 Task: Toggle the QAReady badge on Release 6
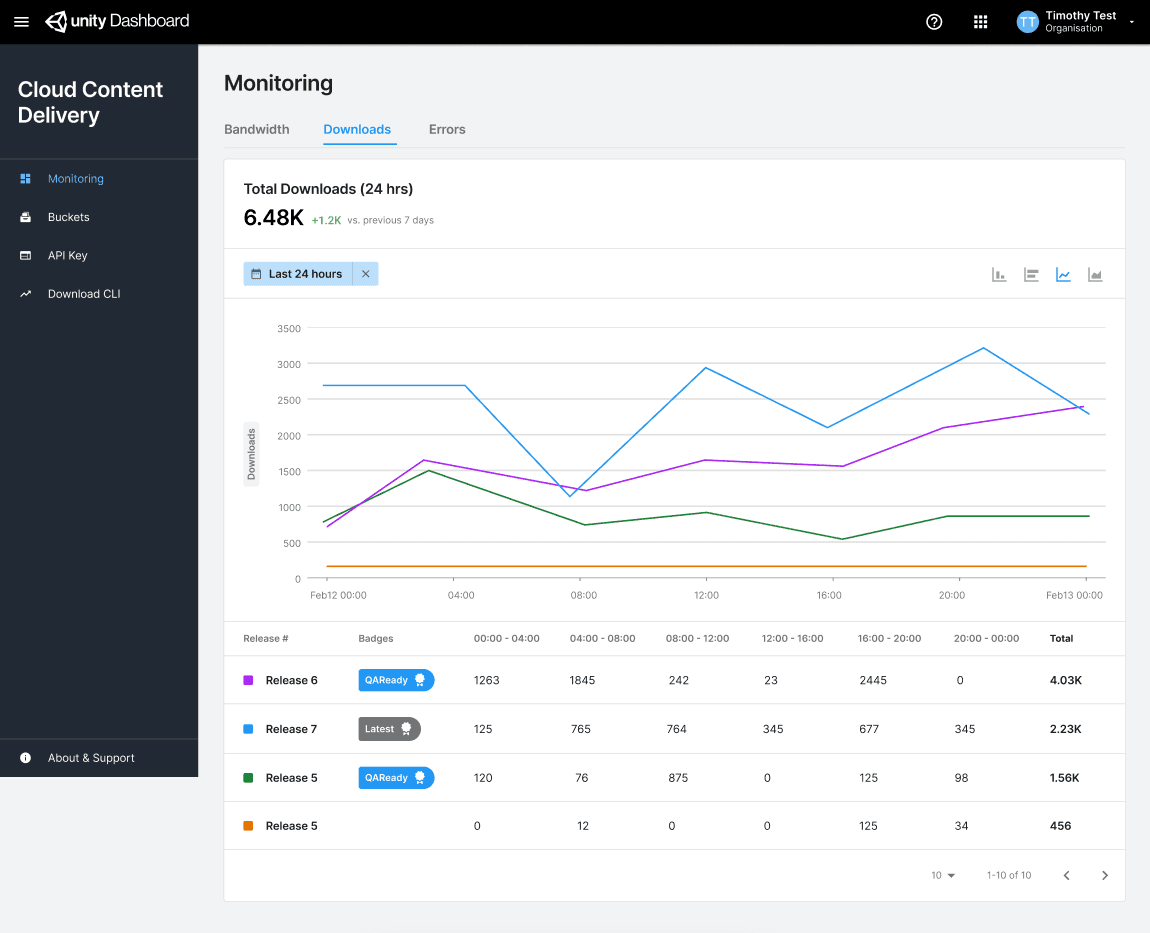(396, 680)
